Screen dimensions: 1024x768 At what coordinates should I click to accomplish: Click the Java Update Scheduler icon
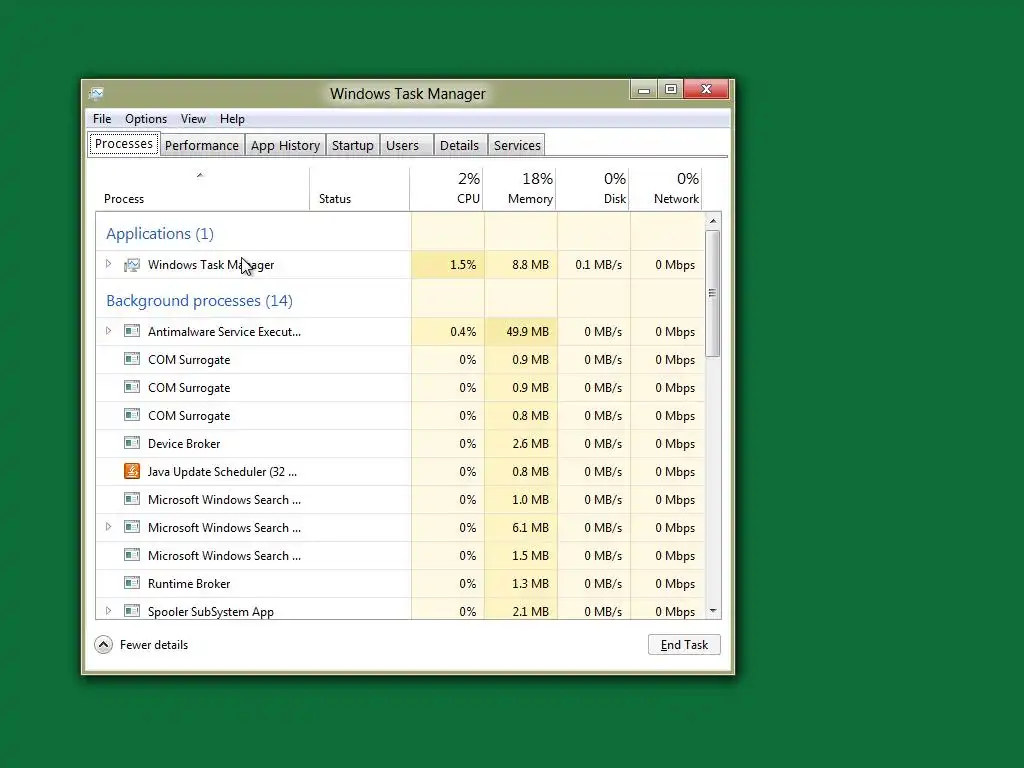pyautogui.click(x=132, y=471)
